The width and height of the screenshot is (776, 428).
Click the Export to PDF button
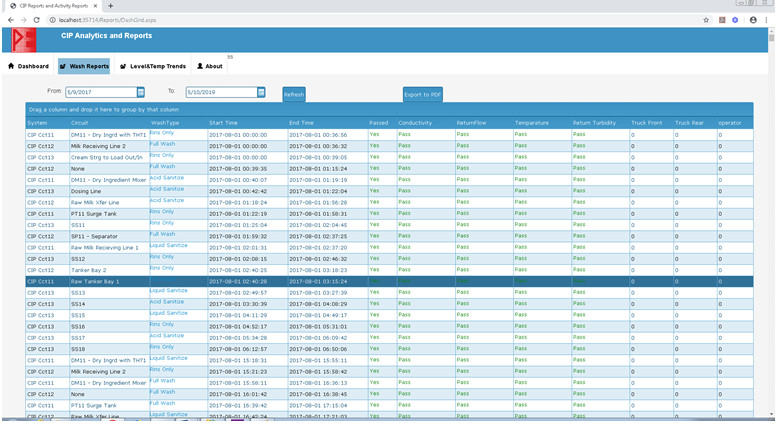[422, 94]
